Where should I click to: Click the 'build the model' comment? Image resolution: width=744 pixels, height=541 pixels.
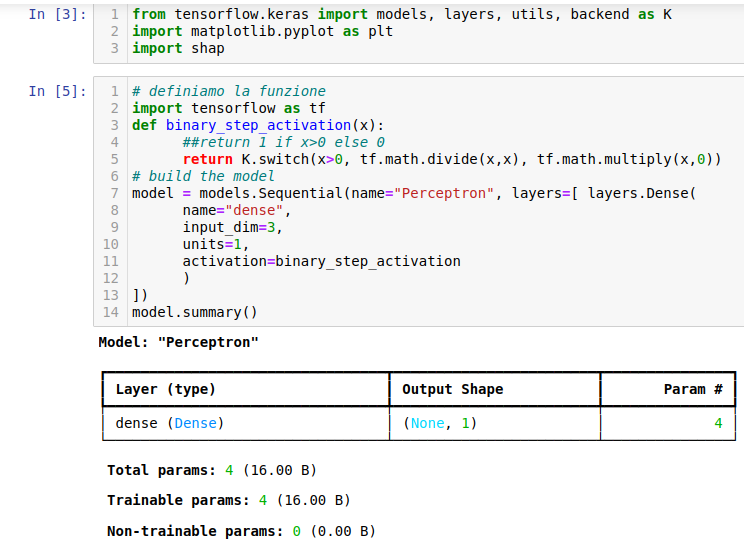(x=203, y=177)
